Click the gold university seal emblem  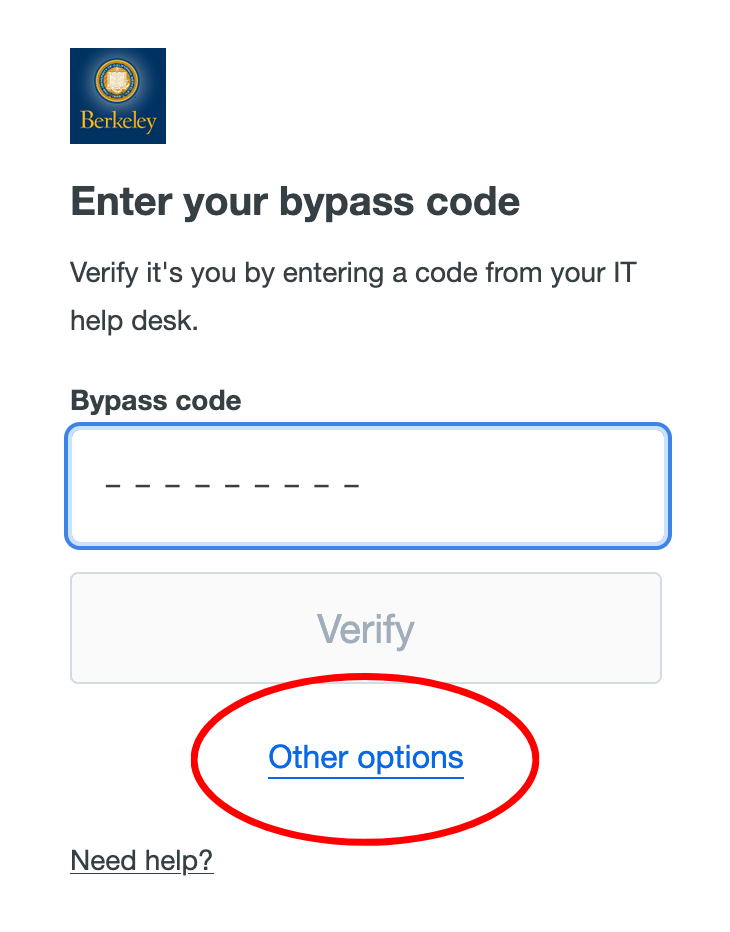[117, 80]
